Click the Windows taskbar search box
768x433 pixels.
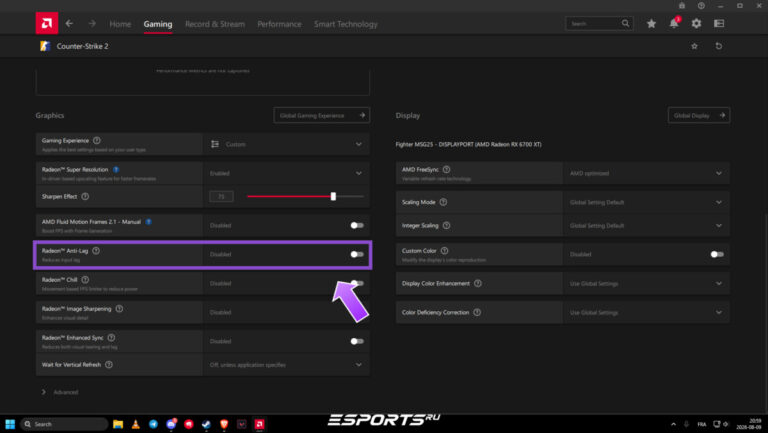64,424
